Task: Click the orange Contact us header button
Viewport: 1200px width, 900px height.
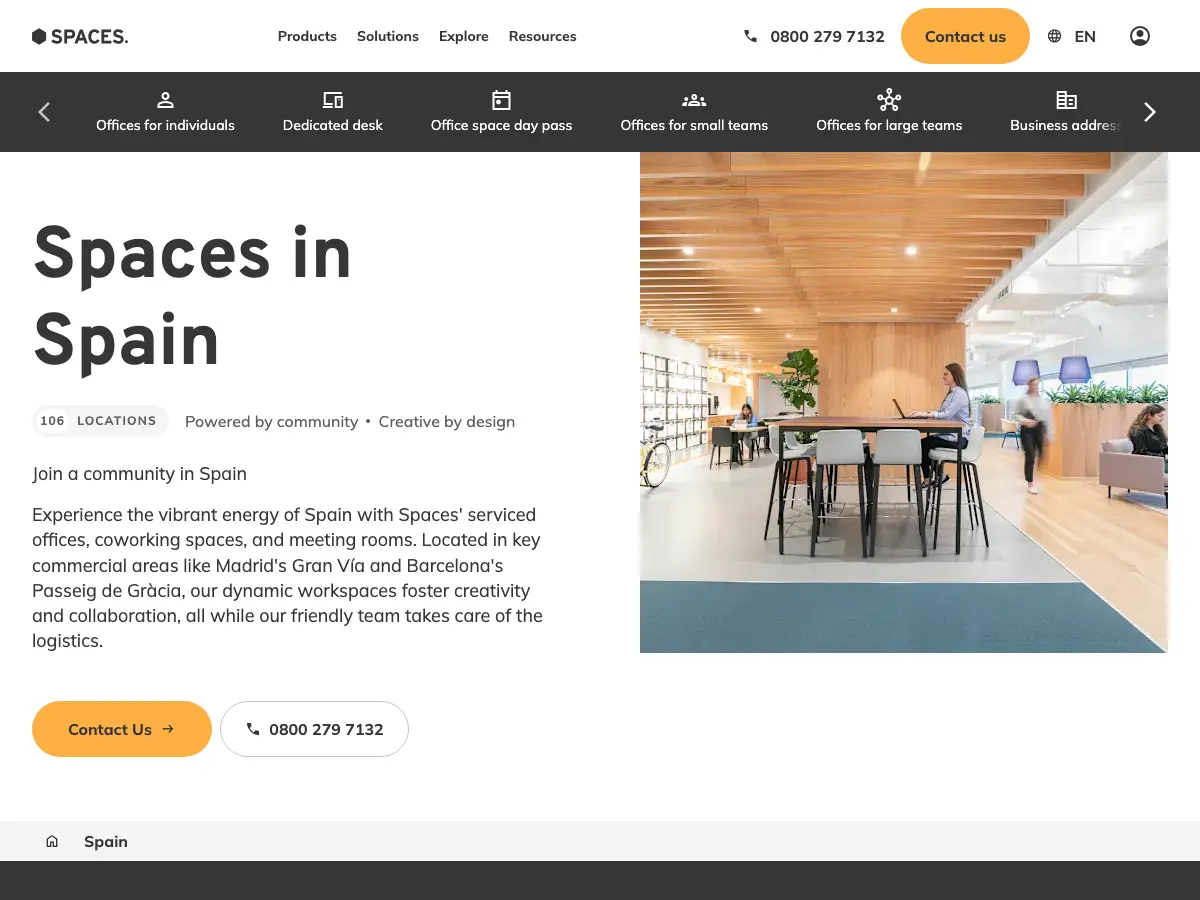Action: [x=965, y=36]
